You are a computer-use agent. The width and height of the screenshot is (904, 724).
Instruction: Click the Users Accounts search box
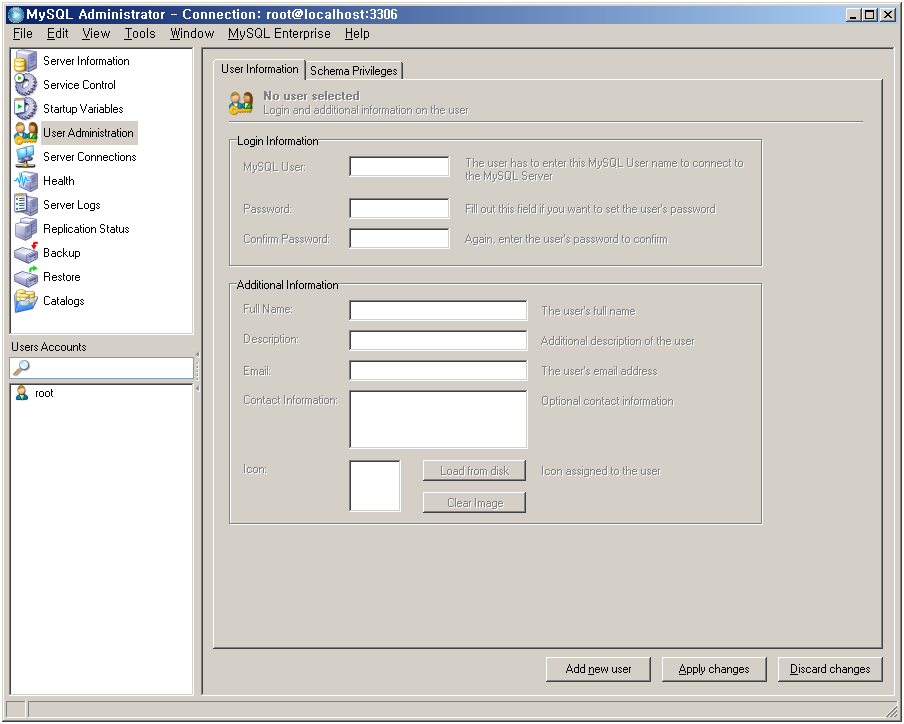pos(101,368)
